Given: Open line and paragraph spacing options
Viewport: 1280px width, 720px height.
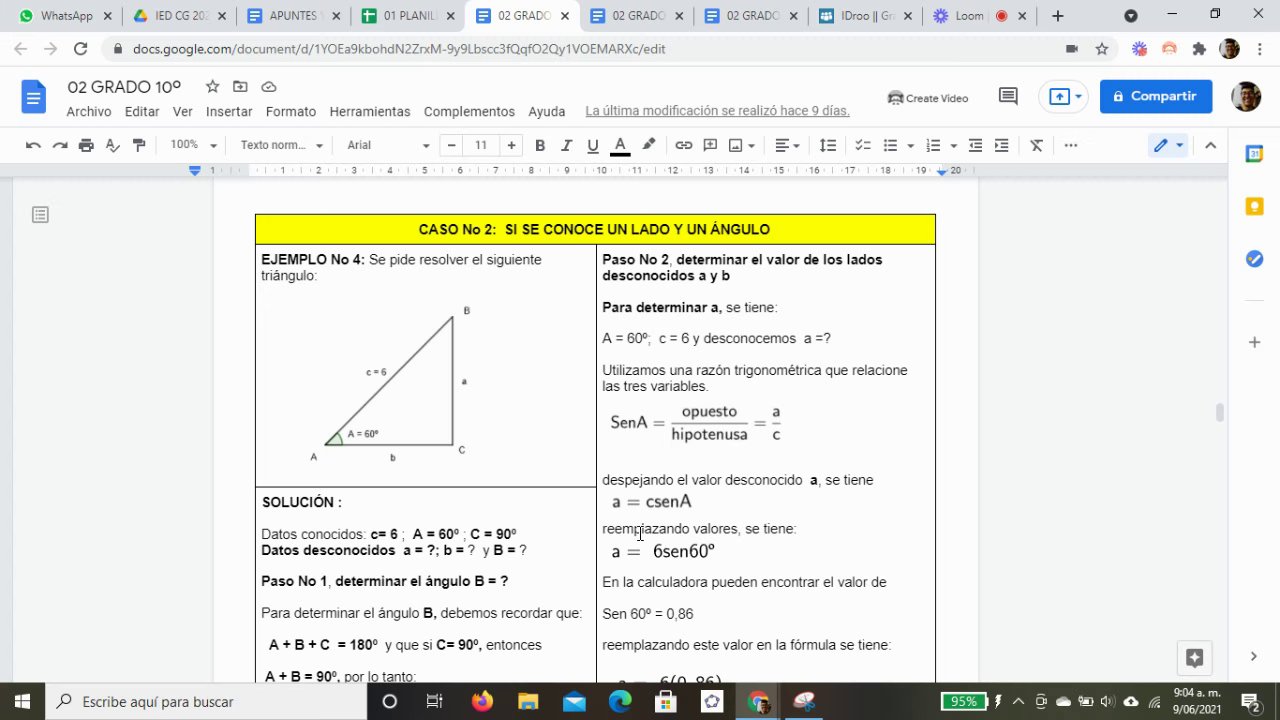Looking at the screenshot, I should point(828,145).
